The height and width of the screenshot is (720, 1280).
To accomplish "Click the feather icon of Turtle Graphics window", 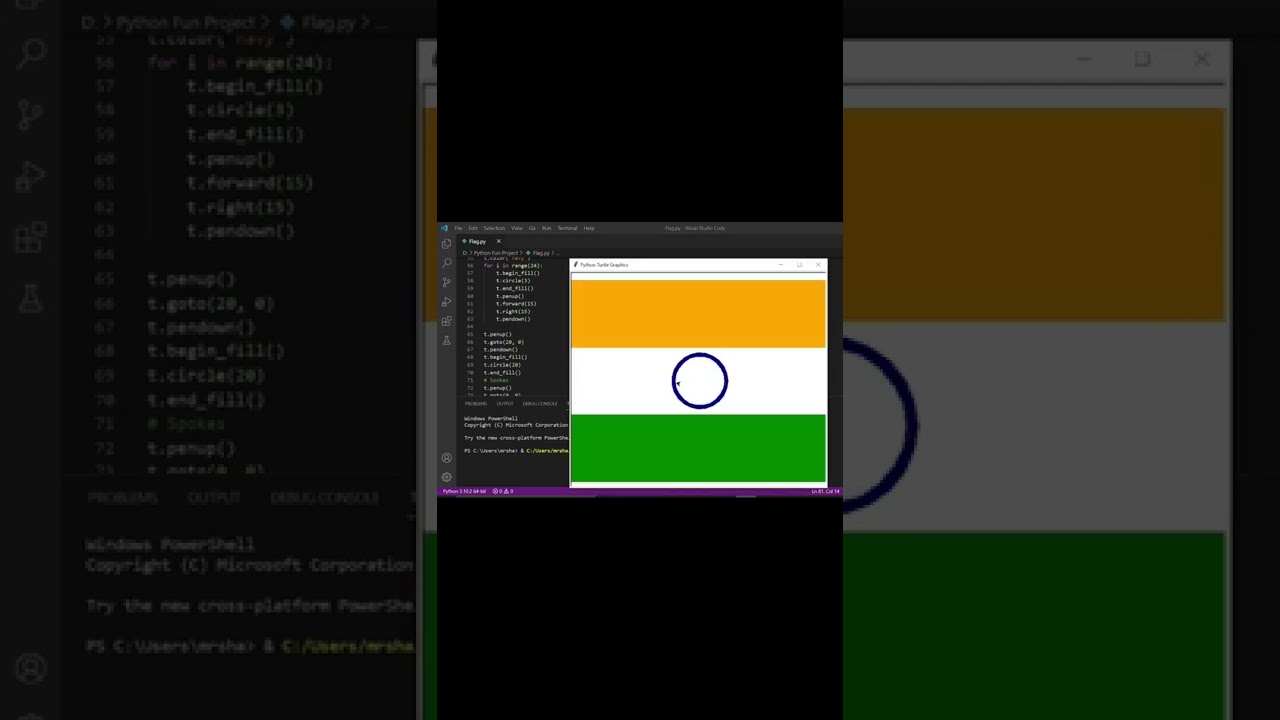I will [576, 265].
